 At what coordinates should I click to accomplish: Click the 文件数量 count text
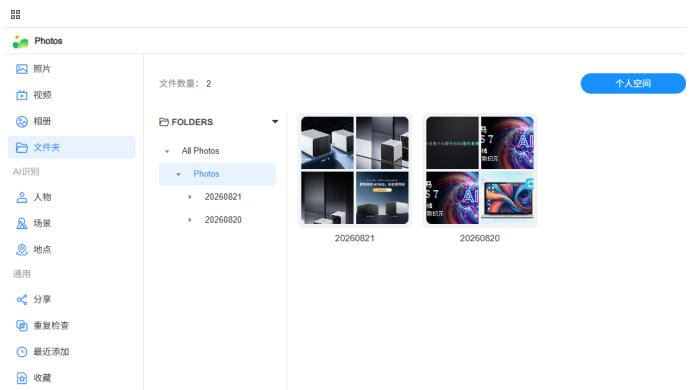185,84
